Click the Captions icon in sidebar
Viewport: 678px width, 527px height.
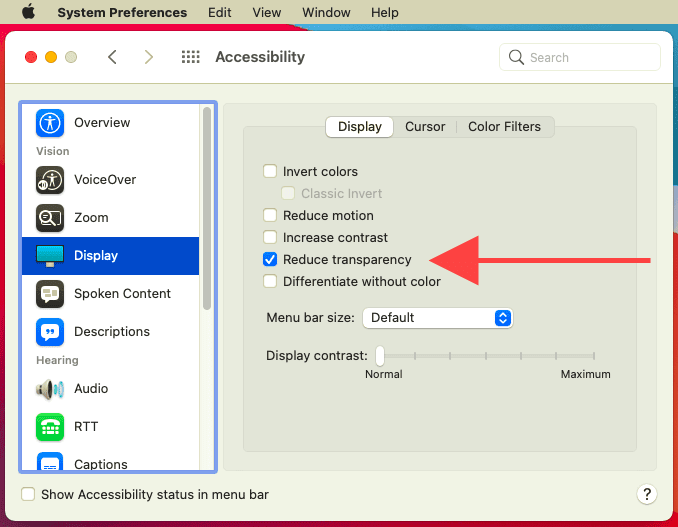point(50,462)
